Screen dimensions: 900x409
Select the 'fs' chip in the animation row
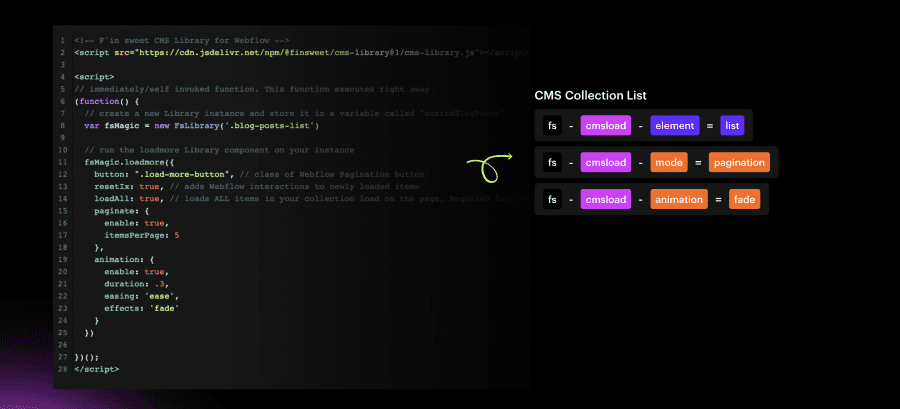point(552,200)
